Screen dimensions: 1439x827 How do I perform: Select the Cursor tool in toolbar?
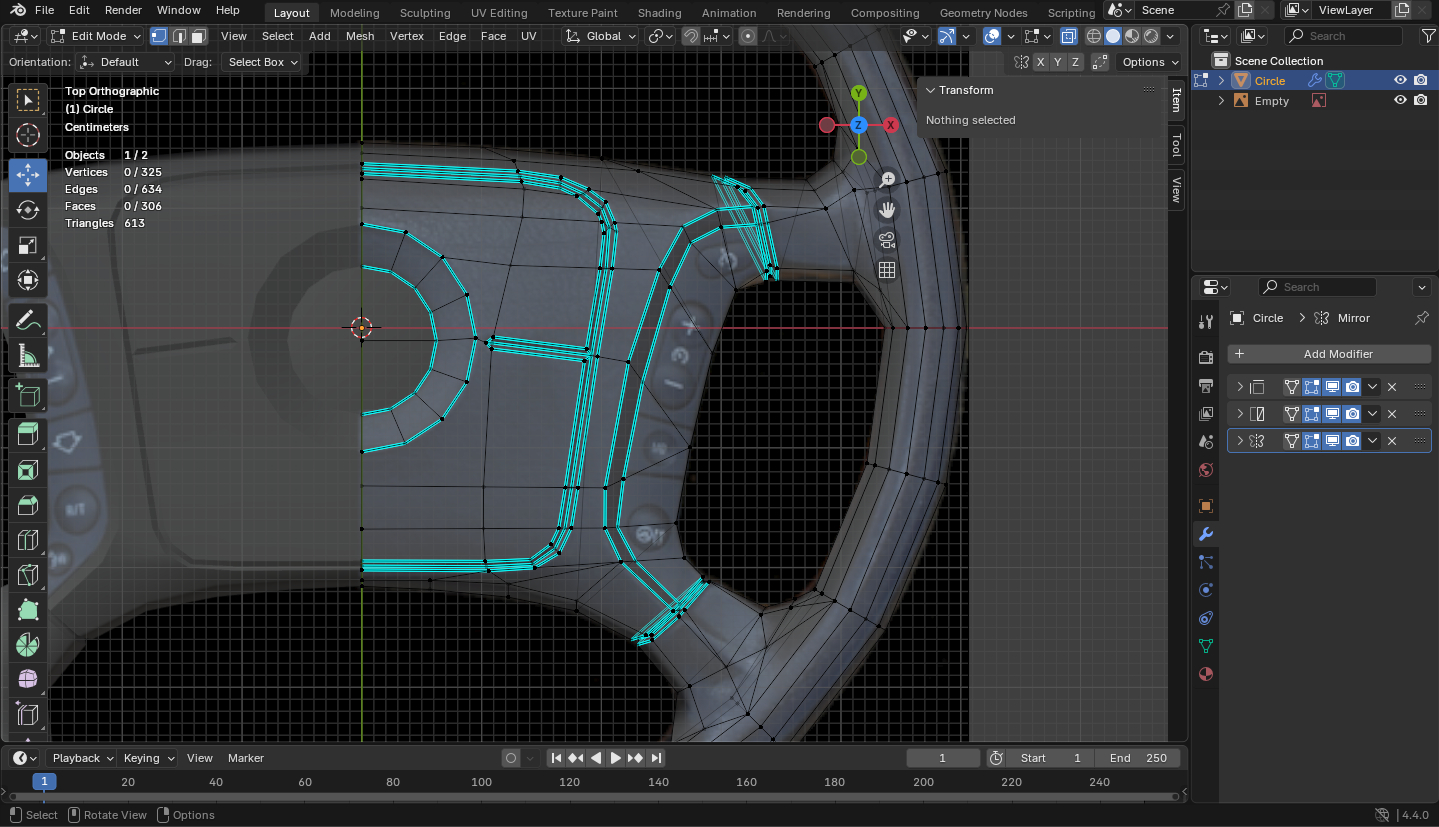point(27,135)
